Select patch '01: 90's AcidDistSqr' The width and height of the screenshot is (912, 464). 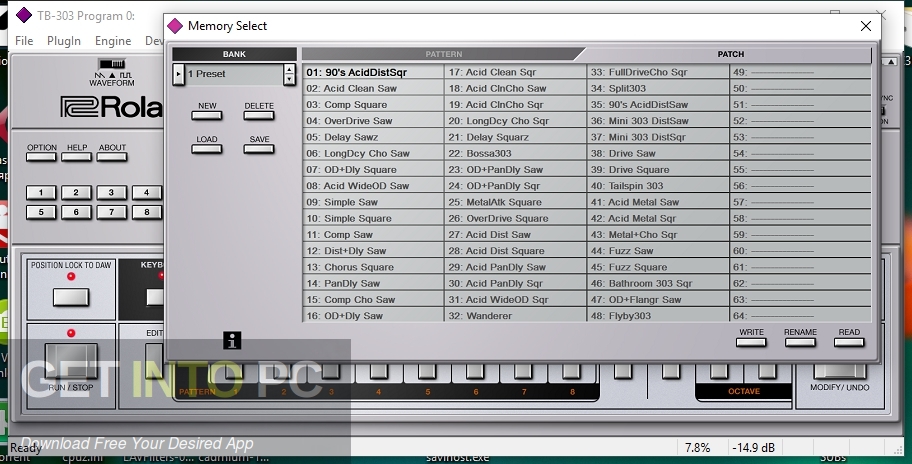tap(373, 72)
